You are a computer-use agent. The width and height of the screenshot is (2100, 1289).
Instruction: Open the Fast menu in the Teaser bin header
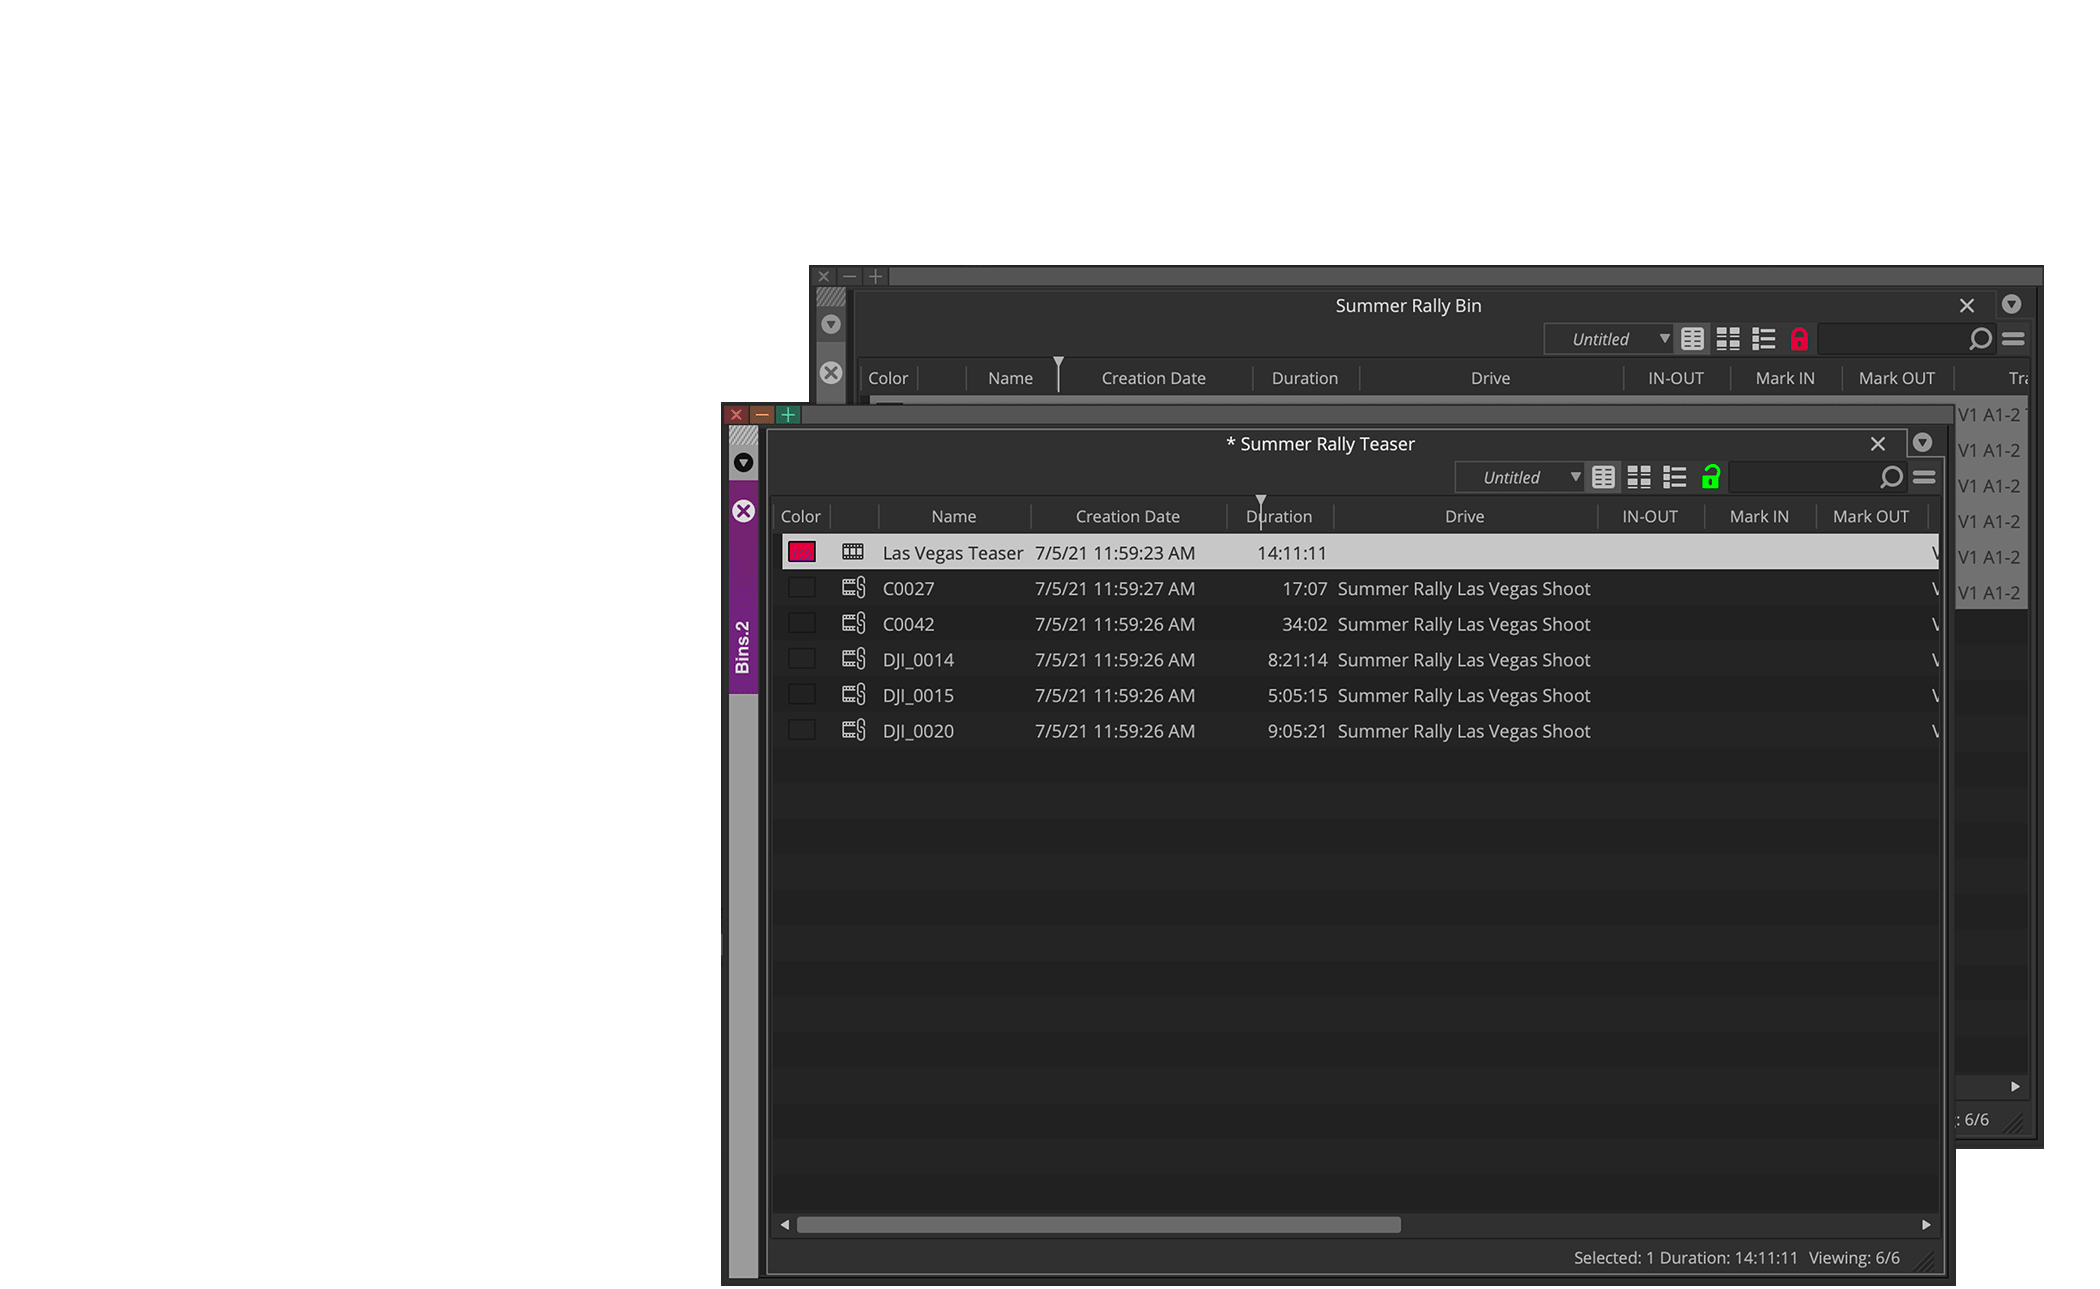coord(1924,477)
